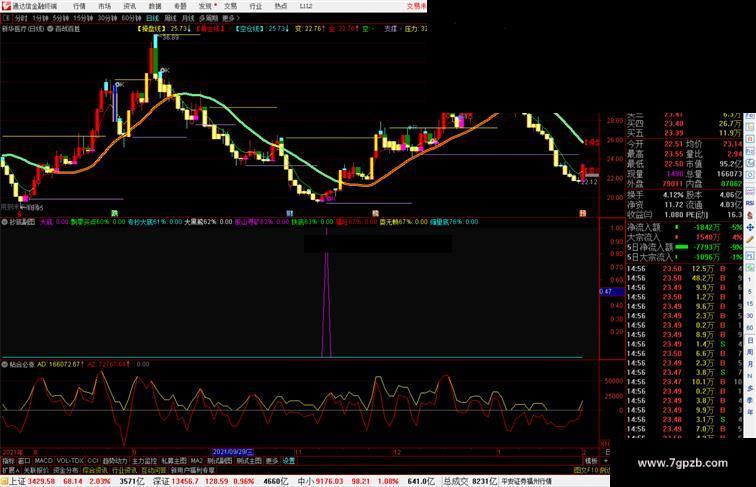The image size is (756, 487).
Task: Click 日 period in the right sidebar
Action: pos(750,340)
